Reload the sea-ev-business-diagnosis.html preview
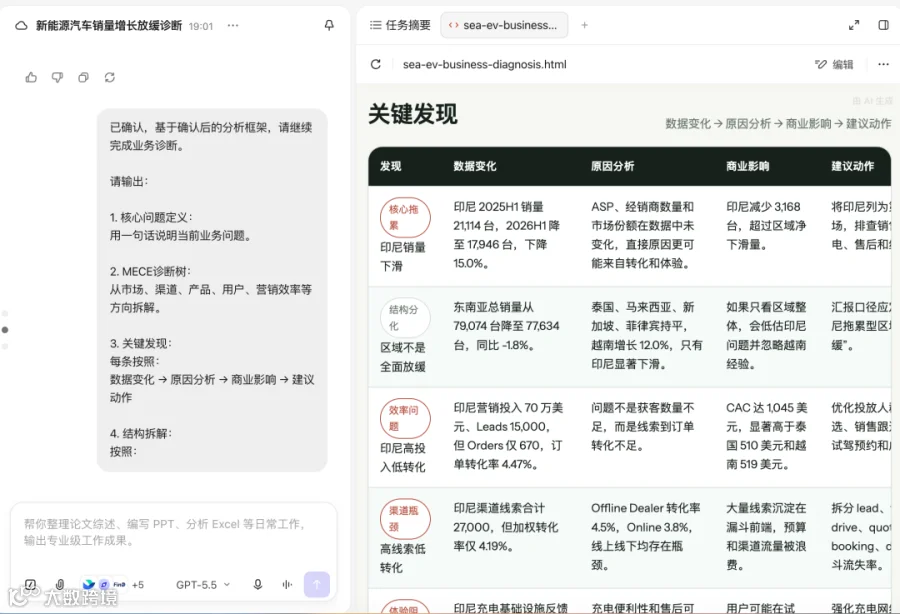 376,64
